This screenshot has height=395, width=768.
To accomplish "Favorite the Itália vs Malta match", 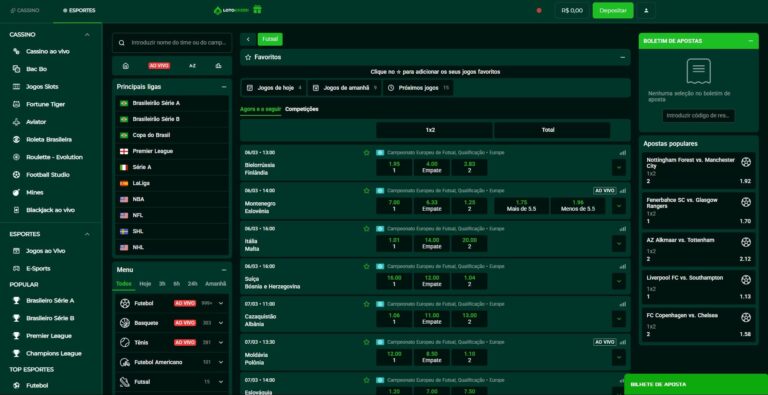I will [x=366, y=229].
